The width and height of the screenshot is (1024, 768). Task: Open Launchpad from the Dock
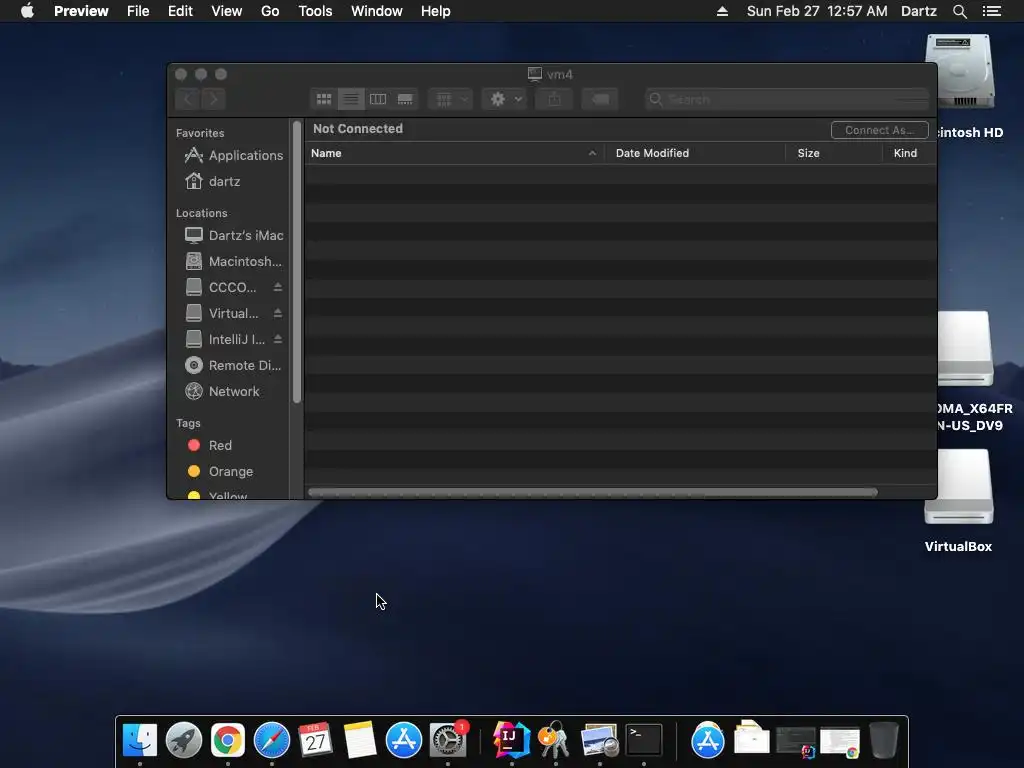click(184, 741)
